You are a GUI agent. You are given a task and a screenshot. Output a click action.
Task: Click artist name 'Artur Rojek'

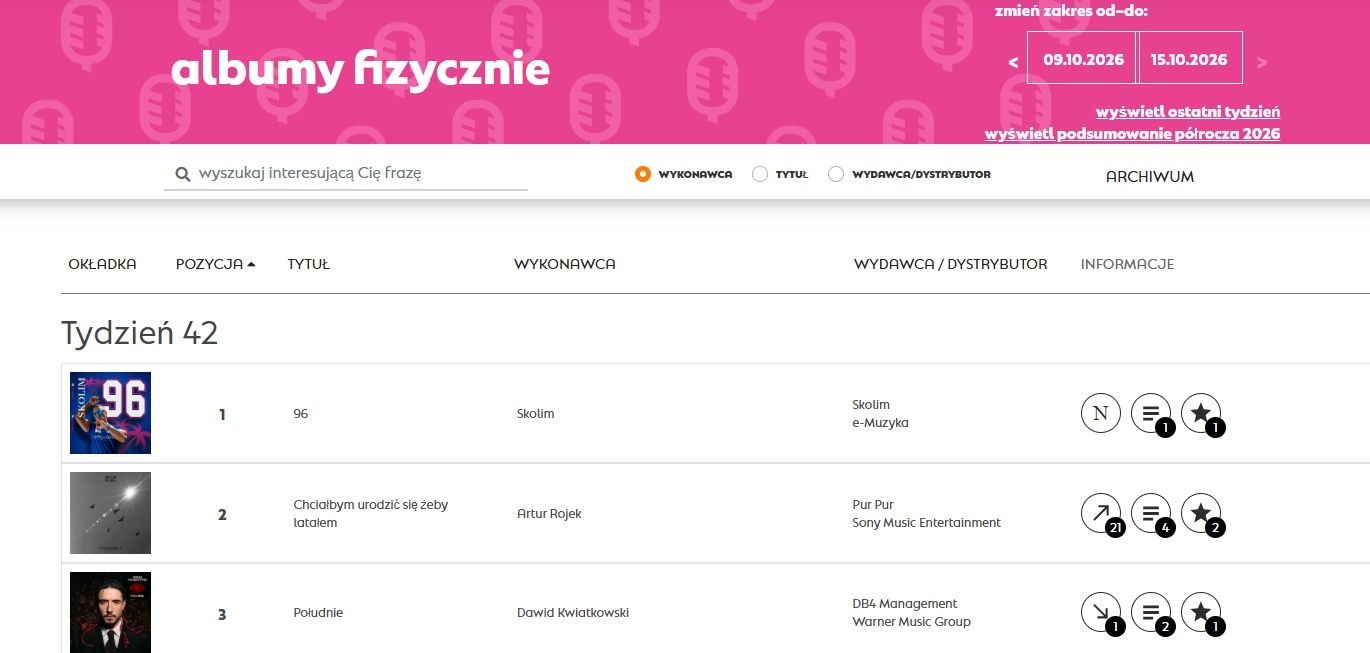[x=549, y=513]
